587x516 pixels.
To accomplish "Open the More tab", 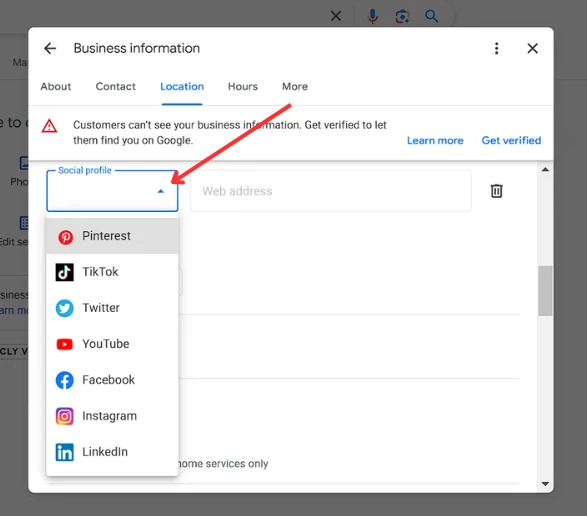I will [295, 86].
